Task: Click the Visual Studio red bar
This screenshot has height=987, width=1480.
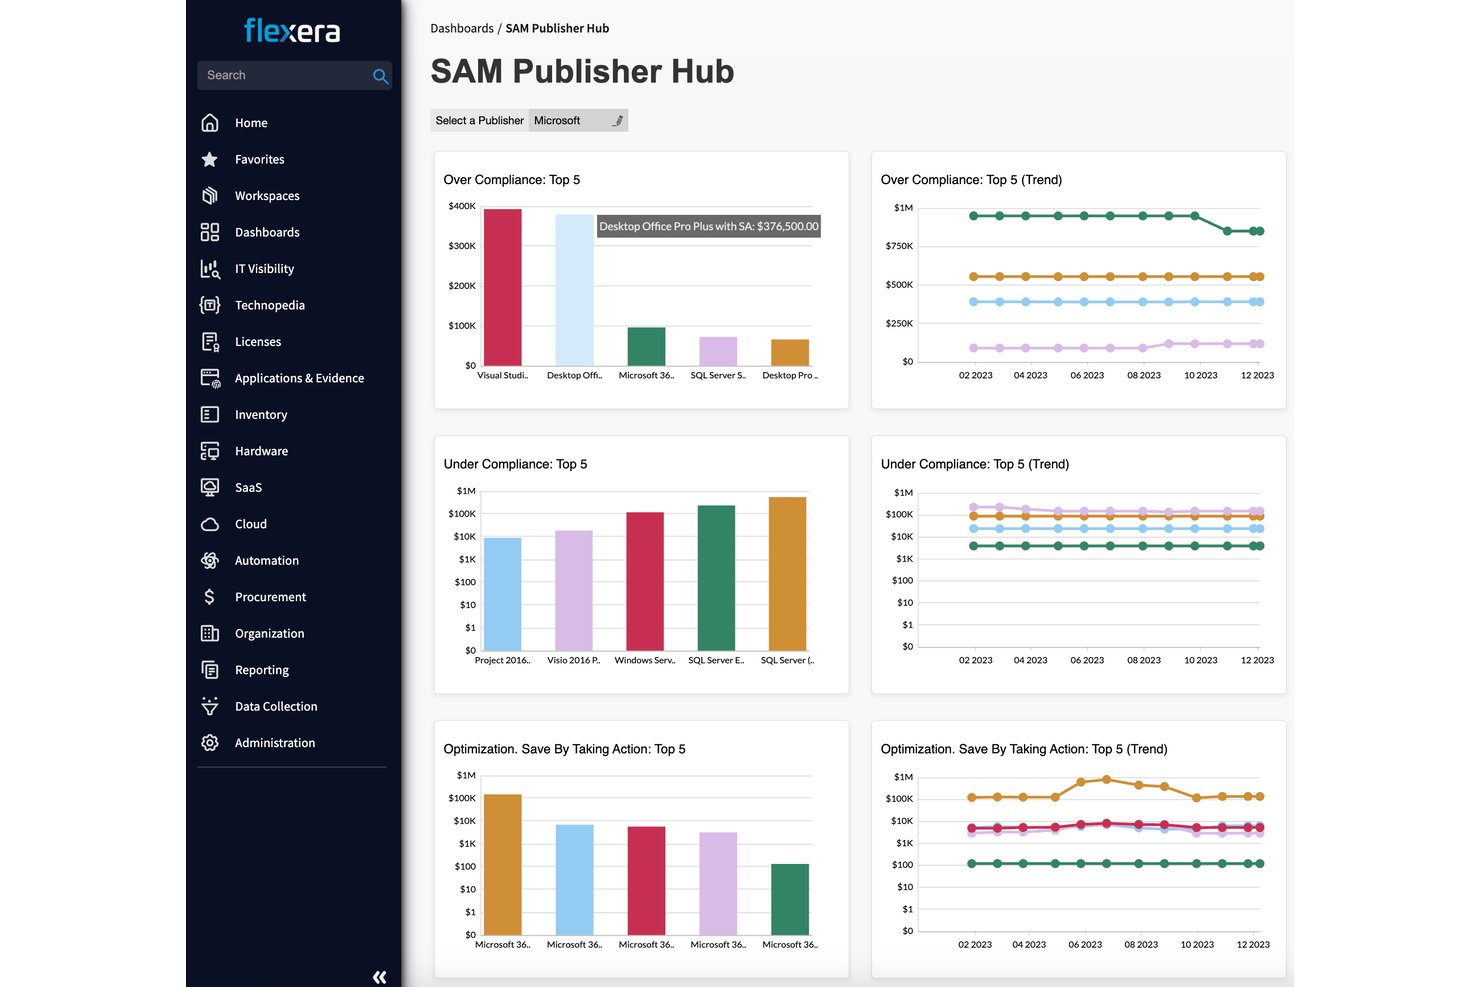Action: coord(502,287)
